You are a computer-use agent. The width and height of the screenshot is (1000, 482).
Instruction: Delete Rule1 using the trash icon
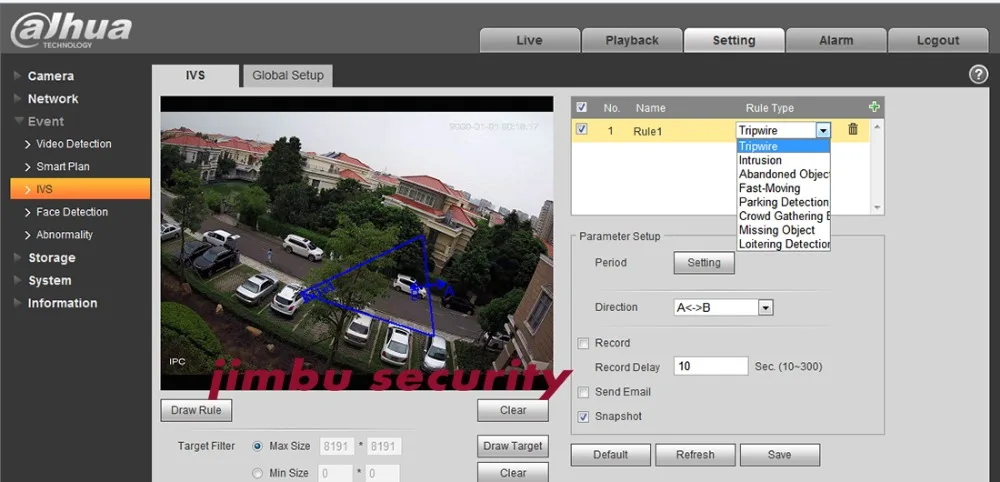tap(853, 129)
